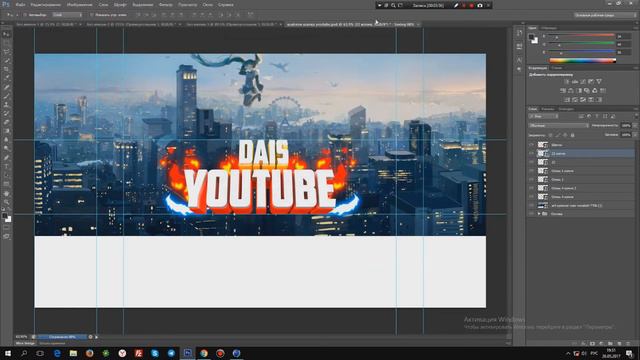The width and height of the screenshot is (640, 360).
Task: Select the Gradient tool
Action: pos(7,131)
